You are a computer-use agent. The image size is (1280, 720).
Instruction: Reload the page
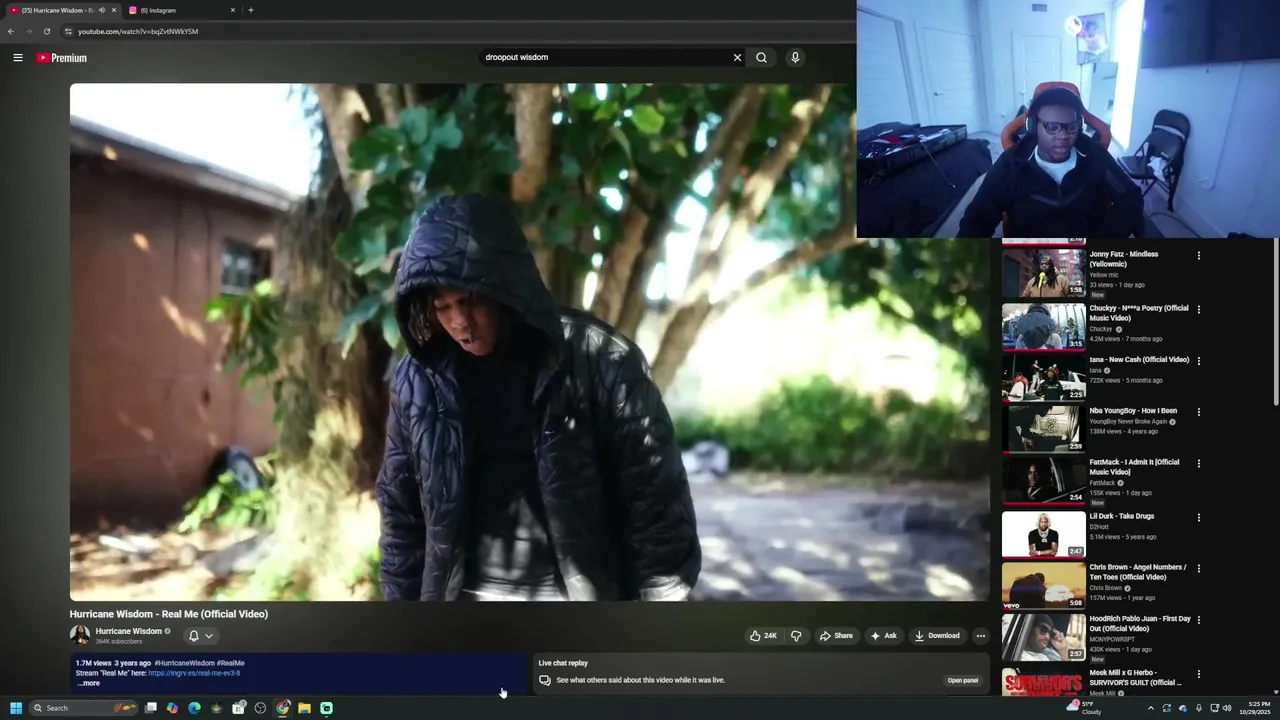(47, 31)
